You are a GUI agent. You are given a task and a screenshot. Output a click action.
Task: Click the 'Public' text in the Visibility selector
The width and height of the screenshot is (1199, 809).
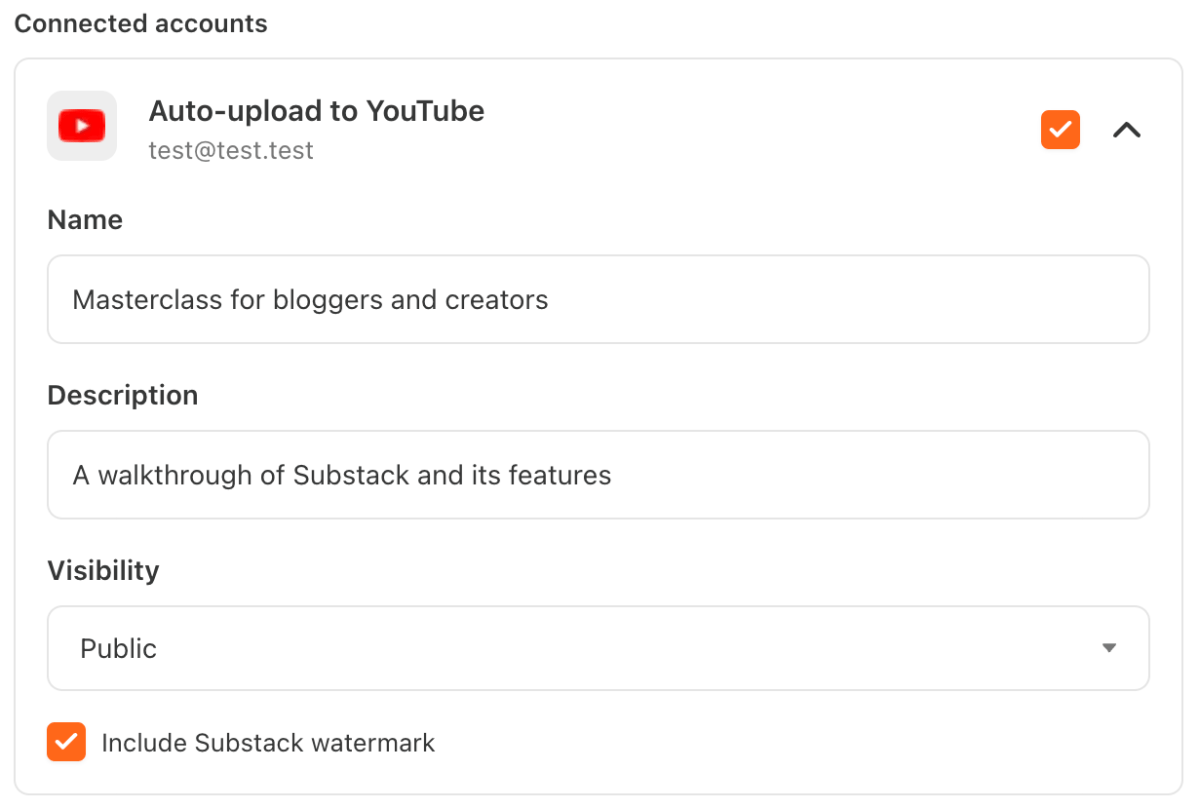(118, 648)
